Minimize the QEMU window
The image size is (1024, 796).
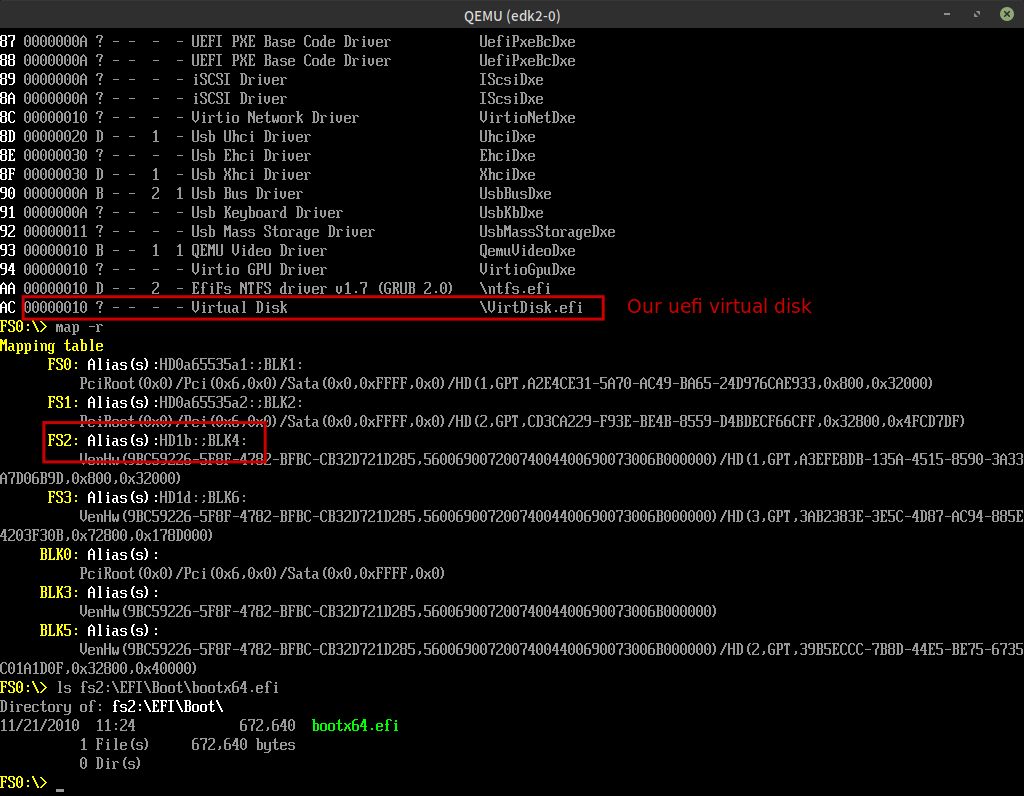[947, 14]
